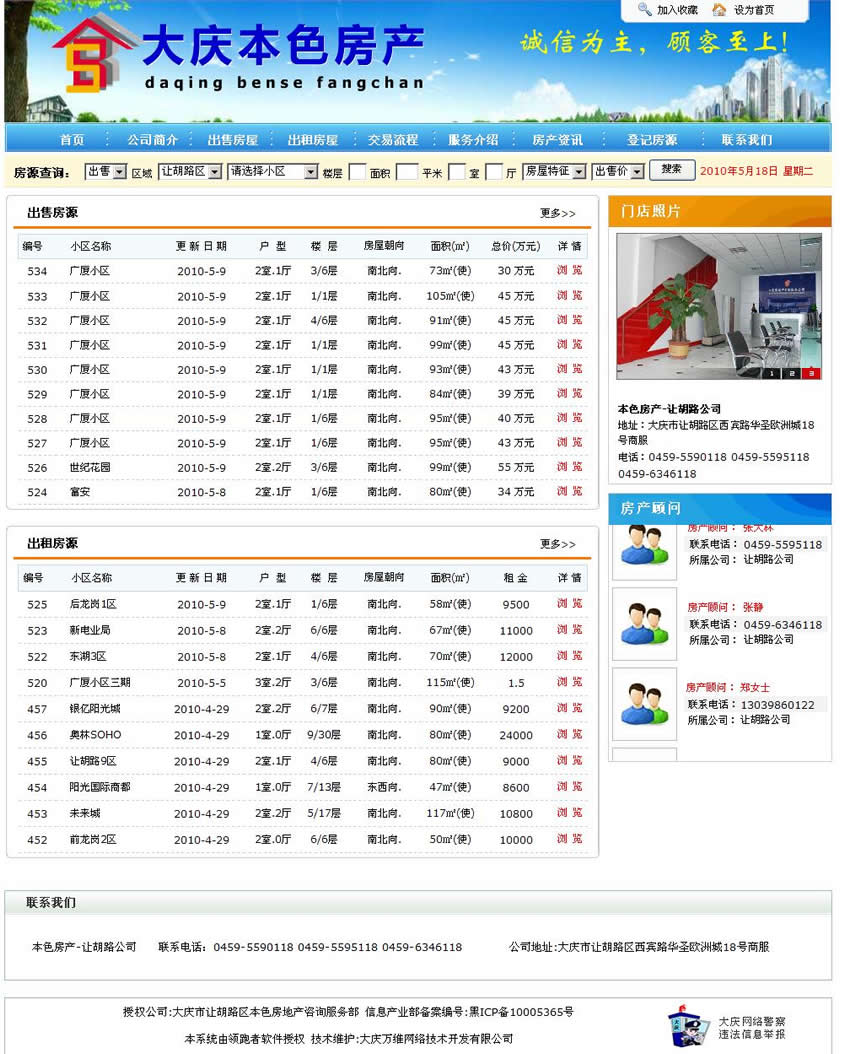This screenshot has width=845, height=1054.
Task: Click 更多>> in the 出租房源 section
Action: click(557, 544)
